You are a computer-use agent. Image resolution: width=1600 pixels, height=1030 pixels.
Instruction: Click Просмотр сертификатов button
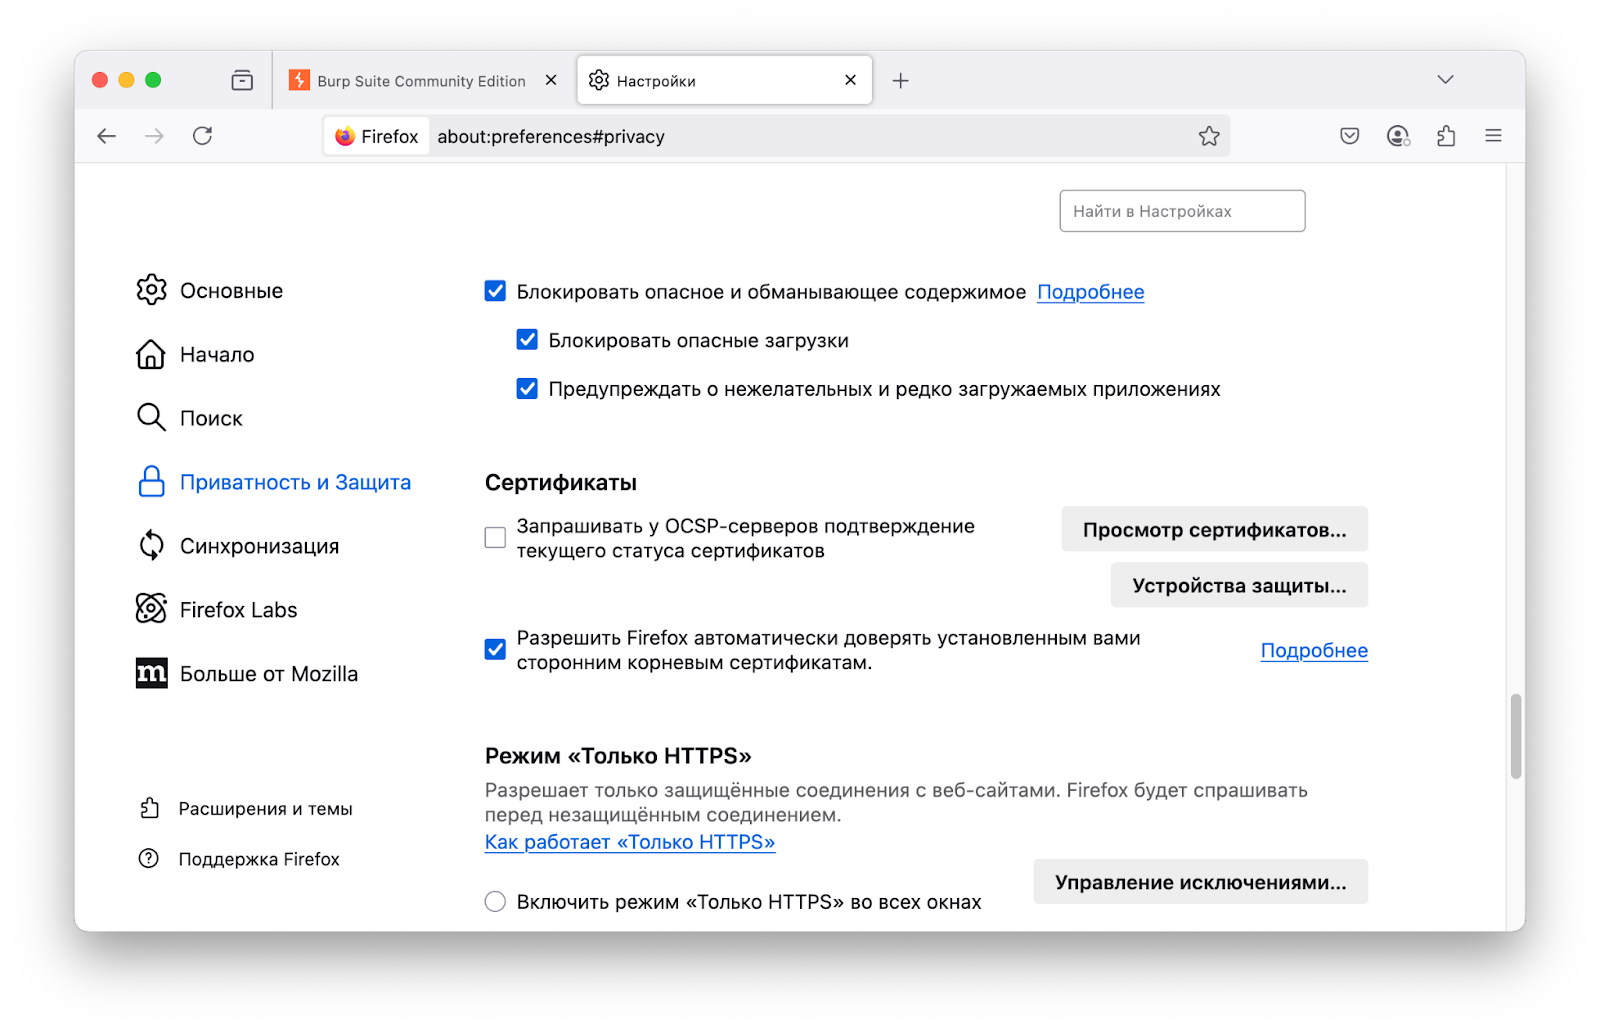click(1214, 530)
